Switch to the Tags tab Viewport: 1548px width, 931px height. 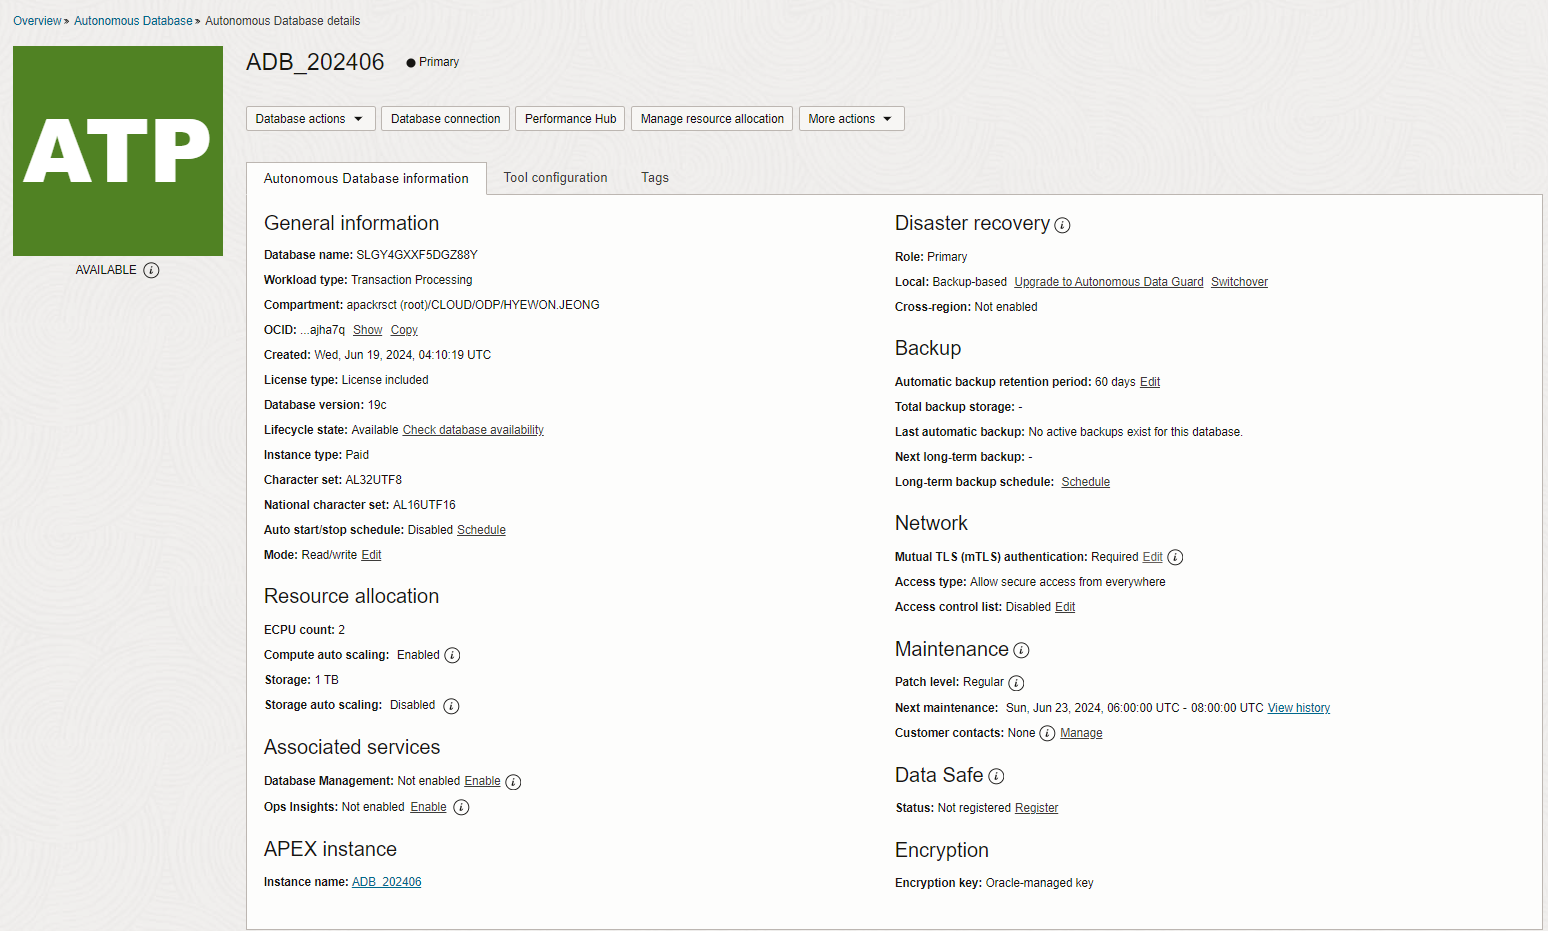click(655, 178)
